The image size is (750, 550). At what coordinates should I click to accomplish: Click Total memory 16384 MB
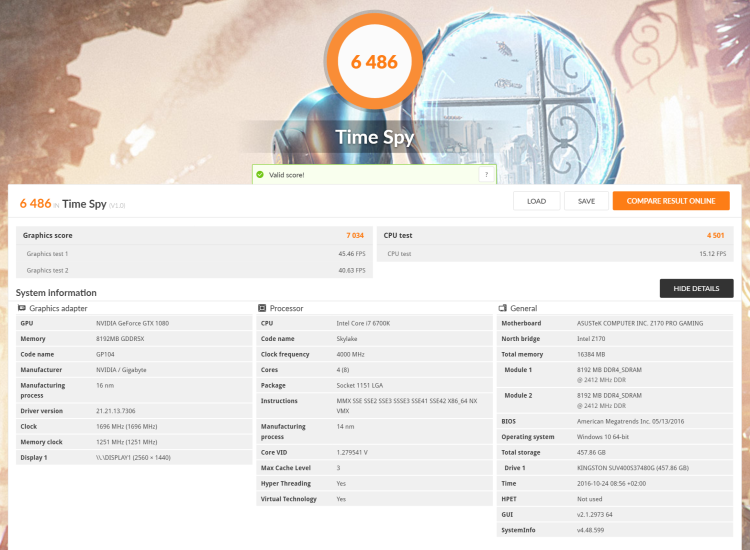tap(591, 354)
